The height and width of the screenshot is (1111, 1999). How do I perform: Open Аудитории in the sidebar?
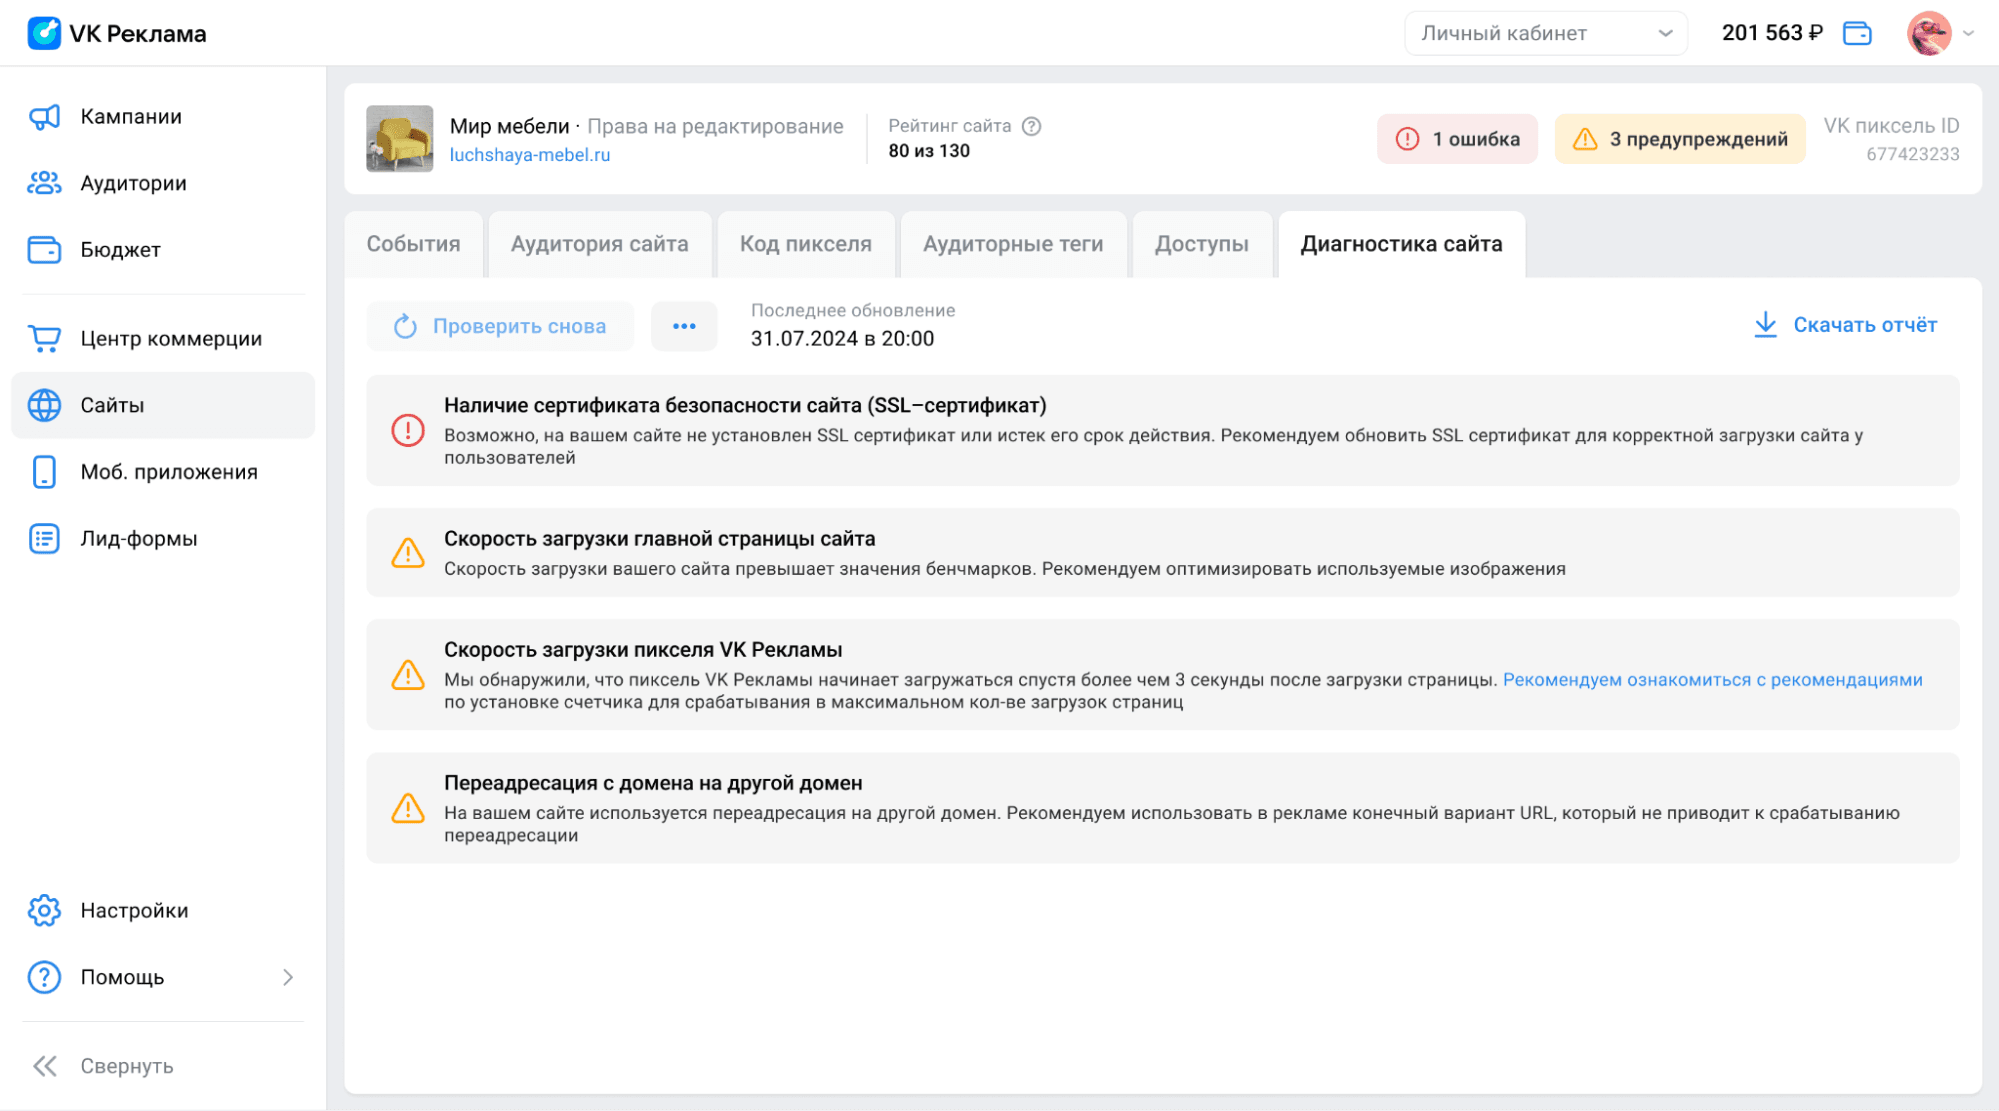[x=163, y=183]
